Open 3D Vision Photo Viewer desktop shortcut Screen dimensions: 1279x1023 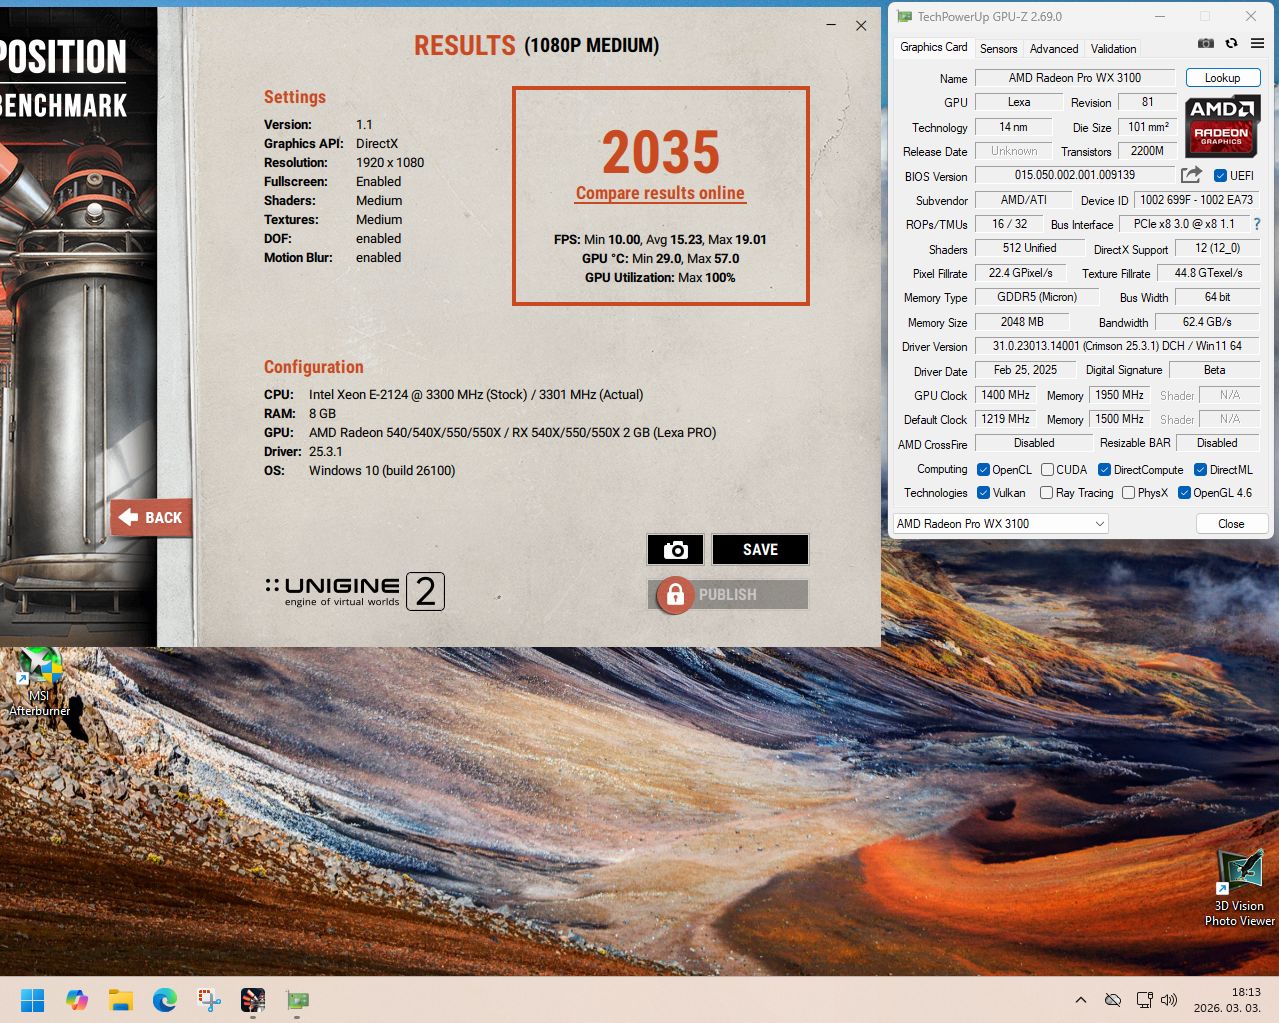pyautogui.click(x=1239, y=888)
